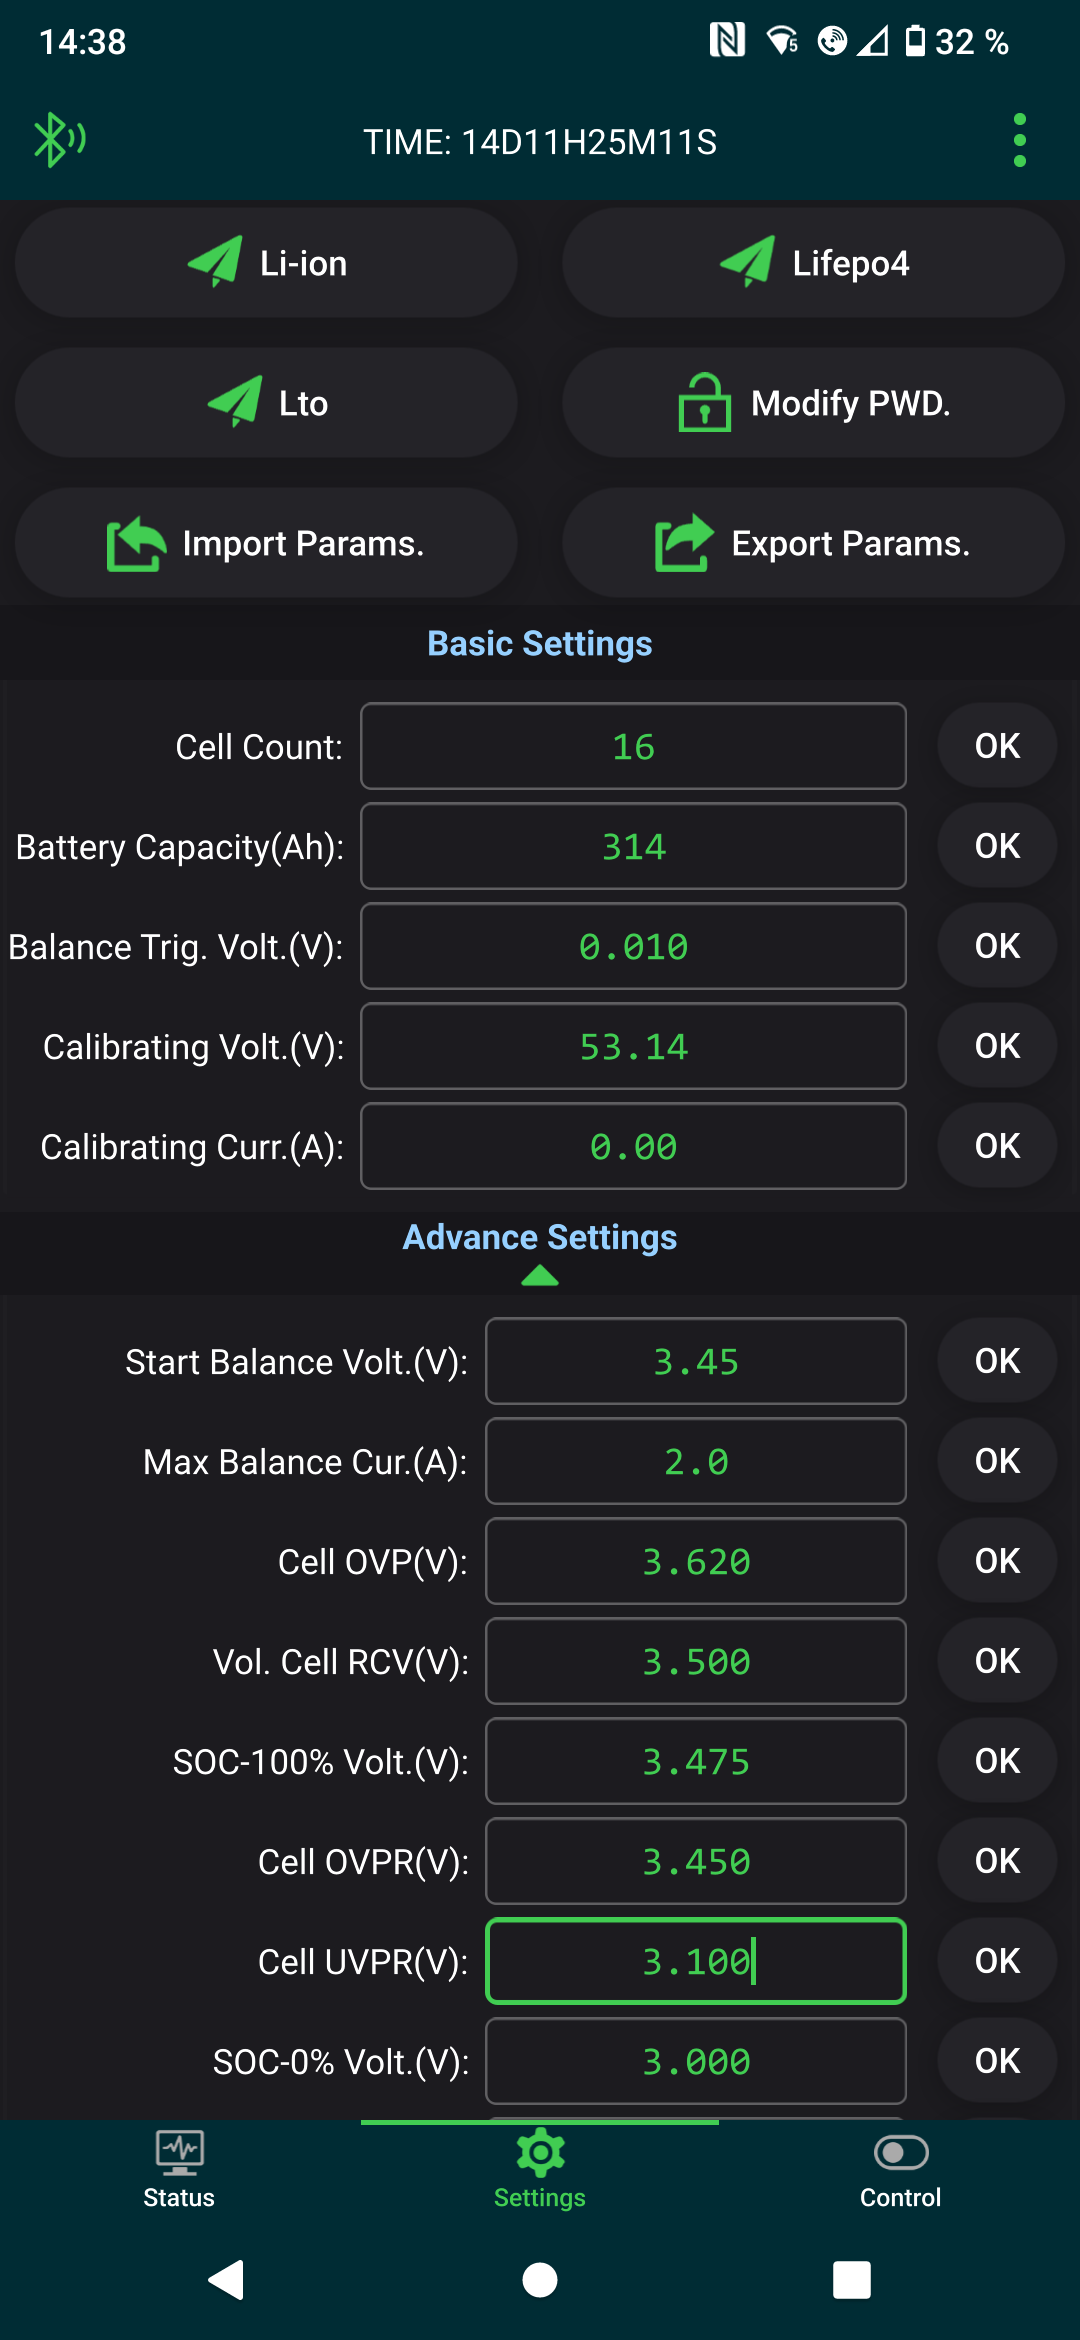The height and width of the screenshot is (2340, 1080).
Task: Switch to the Status tab
Action: click(x=179, y=2170)
